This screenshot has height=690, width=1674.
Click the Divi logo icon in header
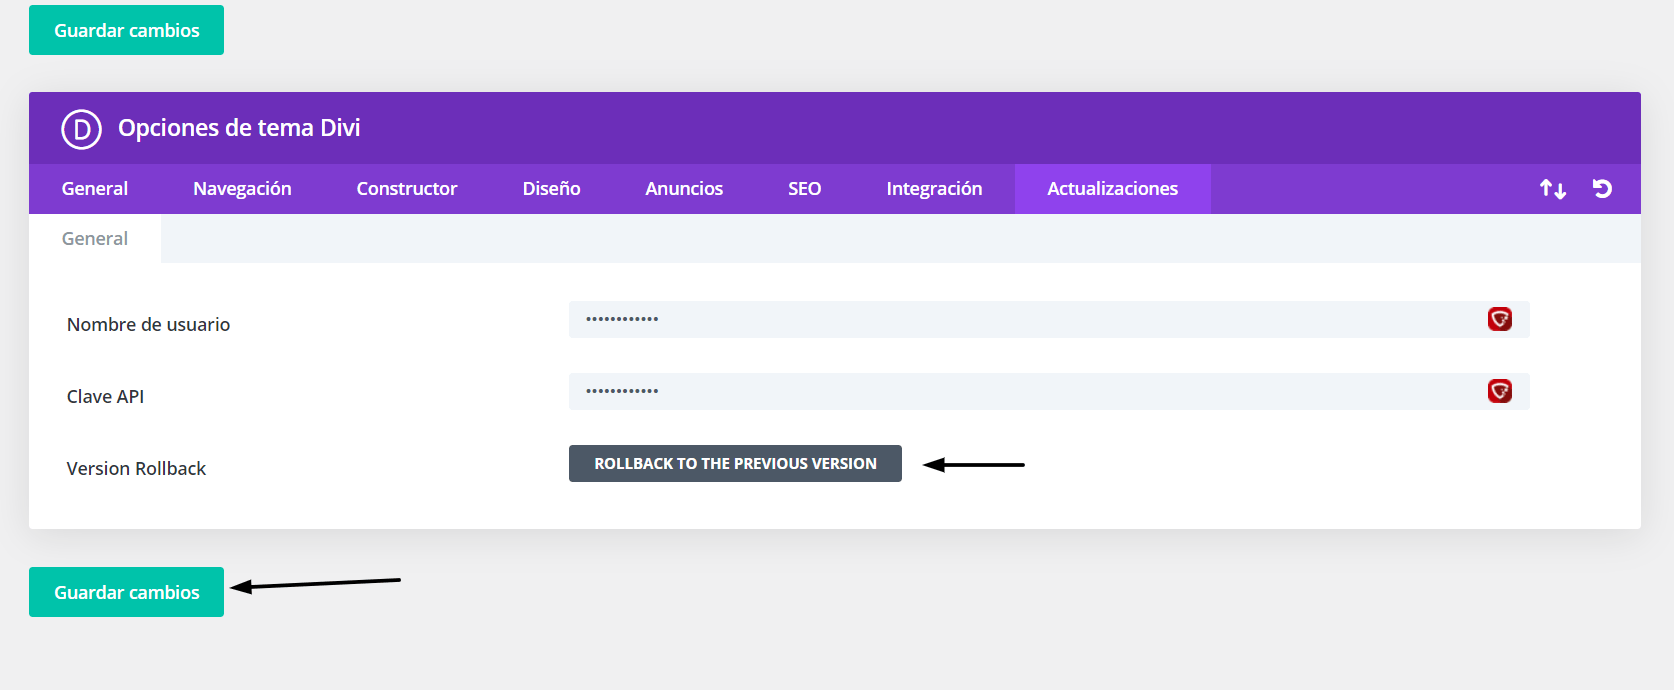tap(81, 129)
